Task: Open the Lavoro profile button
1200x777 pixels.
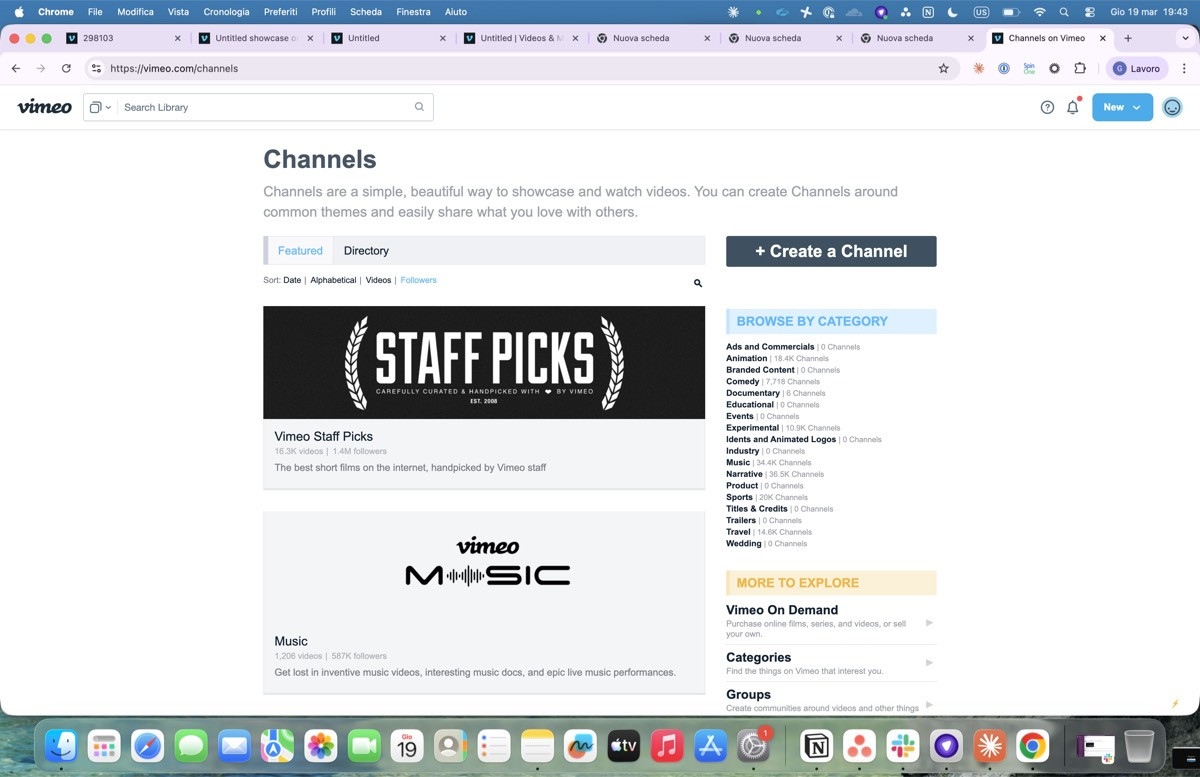Action: tap(1137, 68)
